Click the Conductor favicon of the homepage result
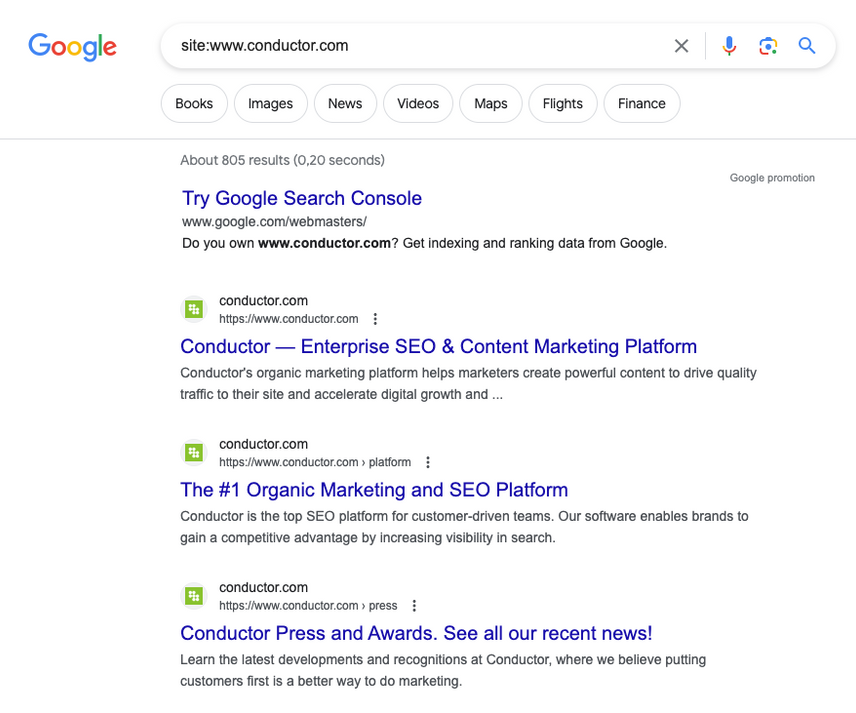The height and width of the screenshot is (713, 856). point(194,310)
